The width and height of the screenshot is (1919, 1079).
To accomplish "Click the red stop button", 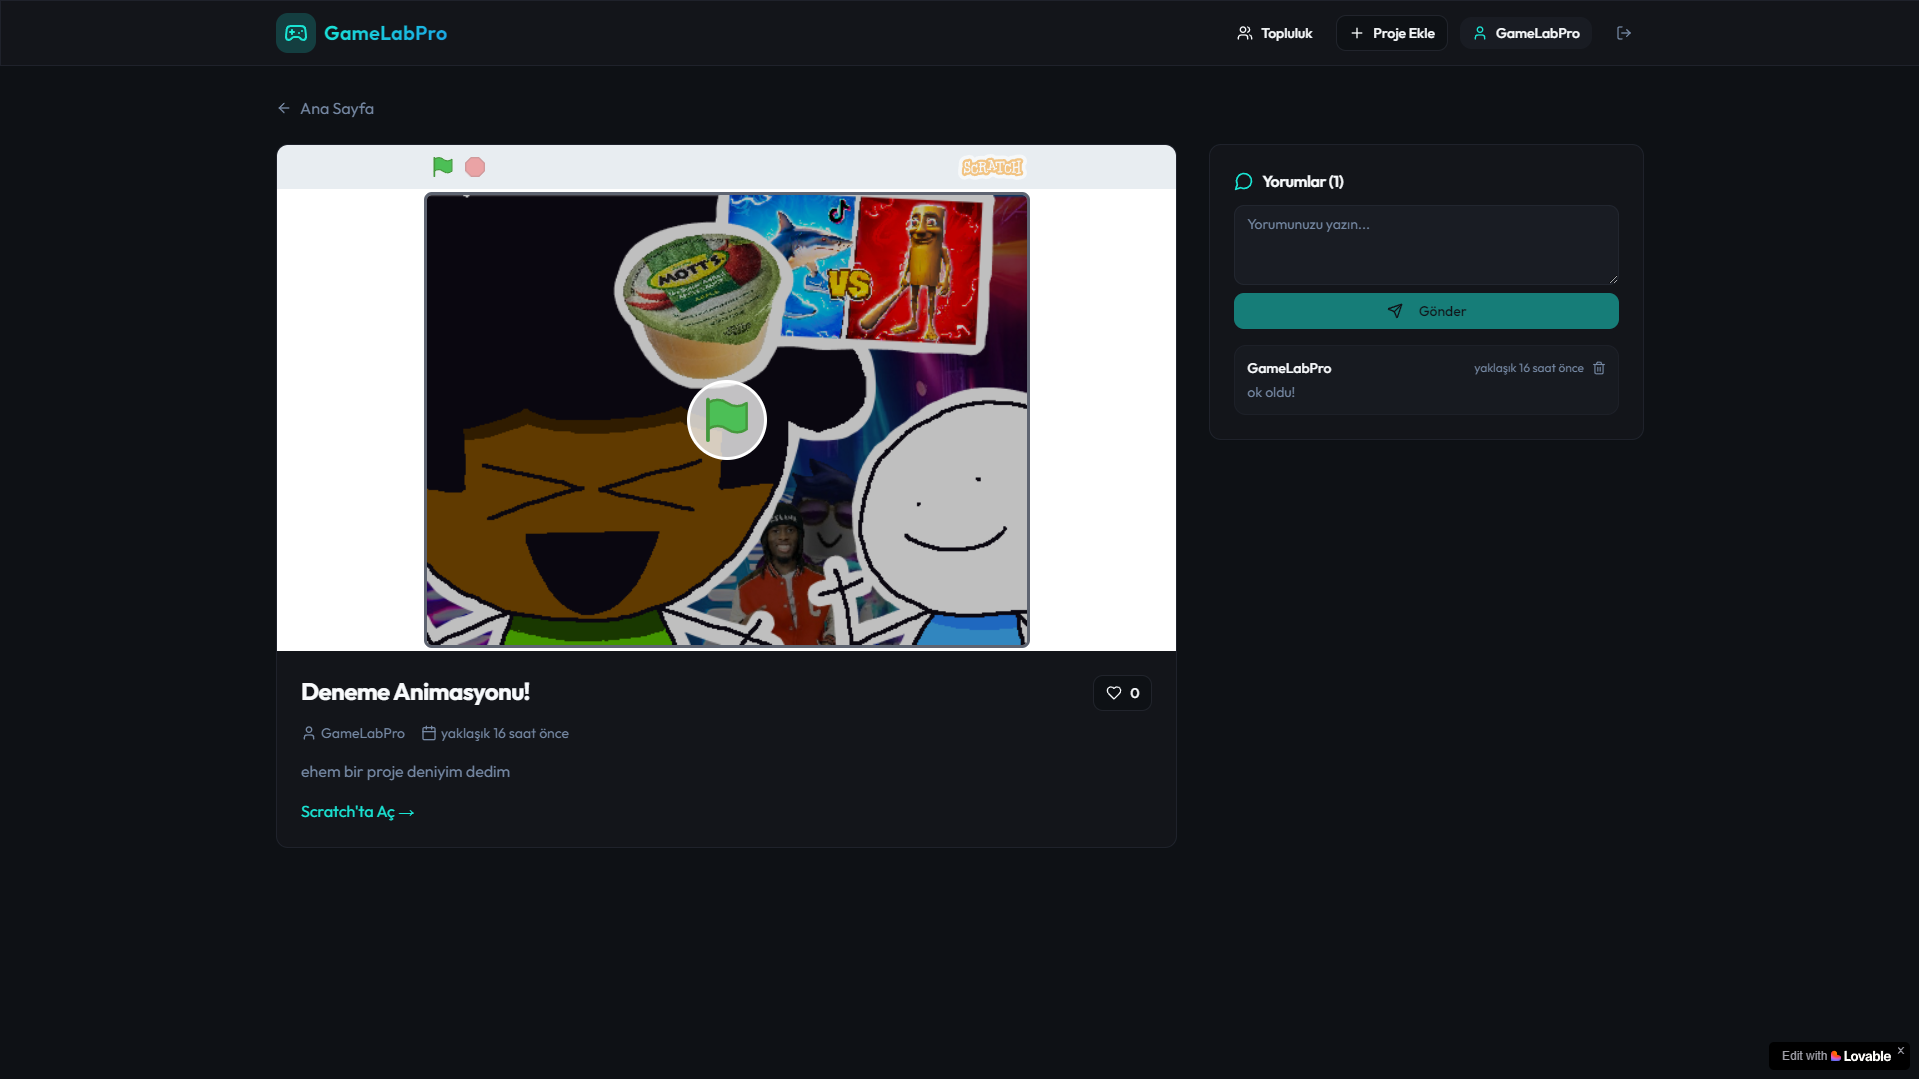I will click(x=475, y=167).
